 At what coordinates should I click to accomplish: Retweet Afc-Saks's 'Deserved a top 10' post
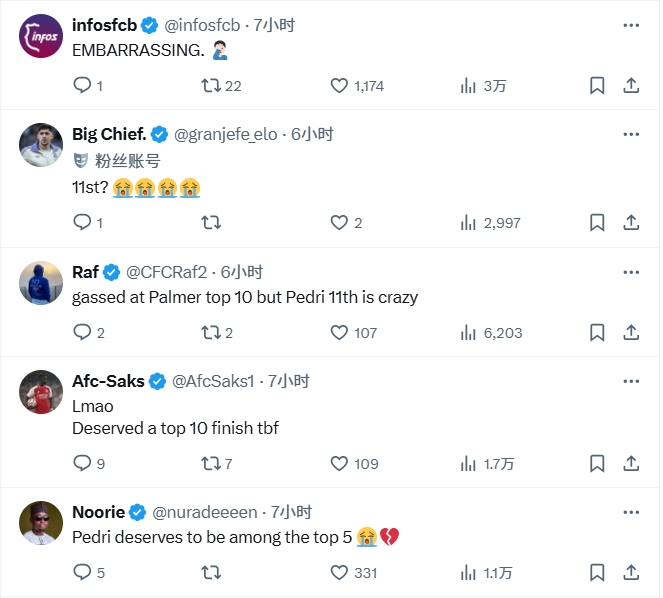click(211, 464)
